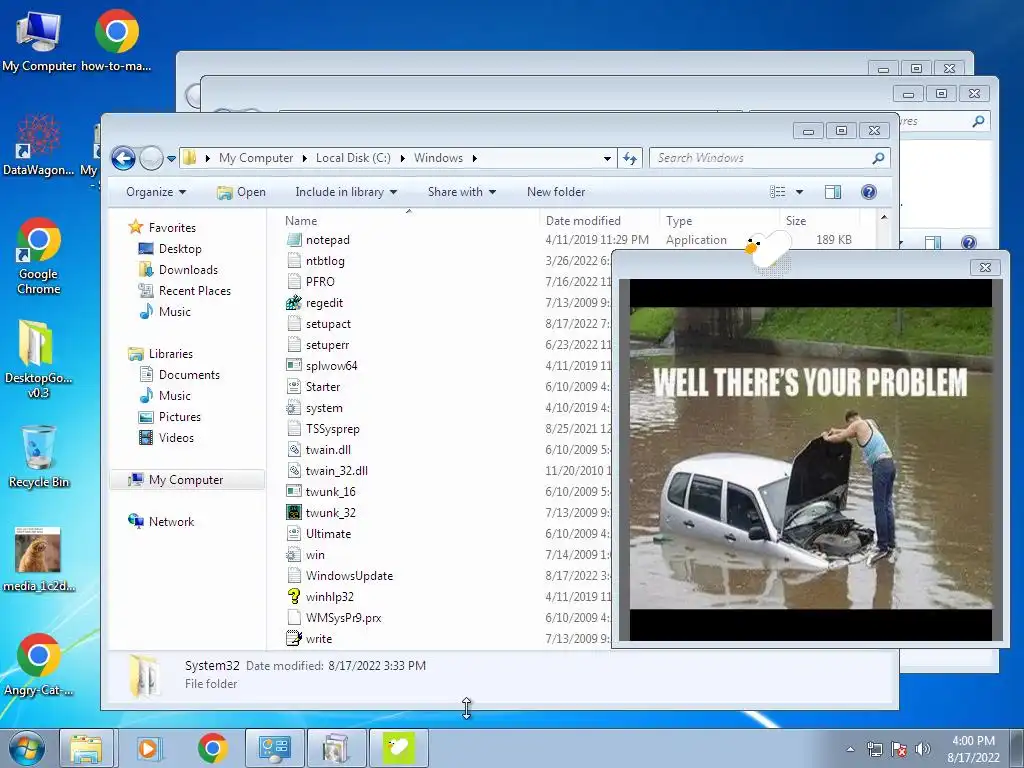The image size is (1024, 768).
Task: Open the DataWagon desktop shortcut
Action: coord(39,145)
